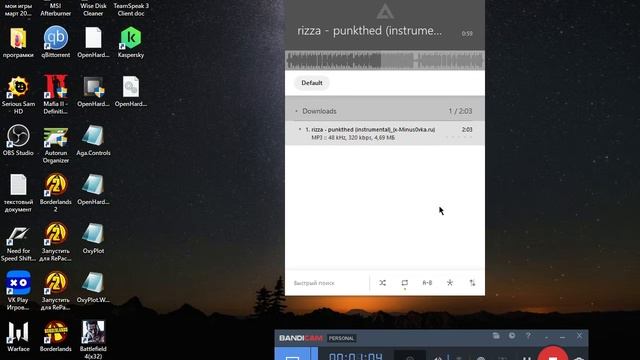
Task: Select the OxyPlot.W... file icon
Action: [x=93, y=287]
